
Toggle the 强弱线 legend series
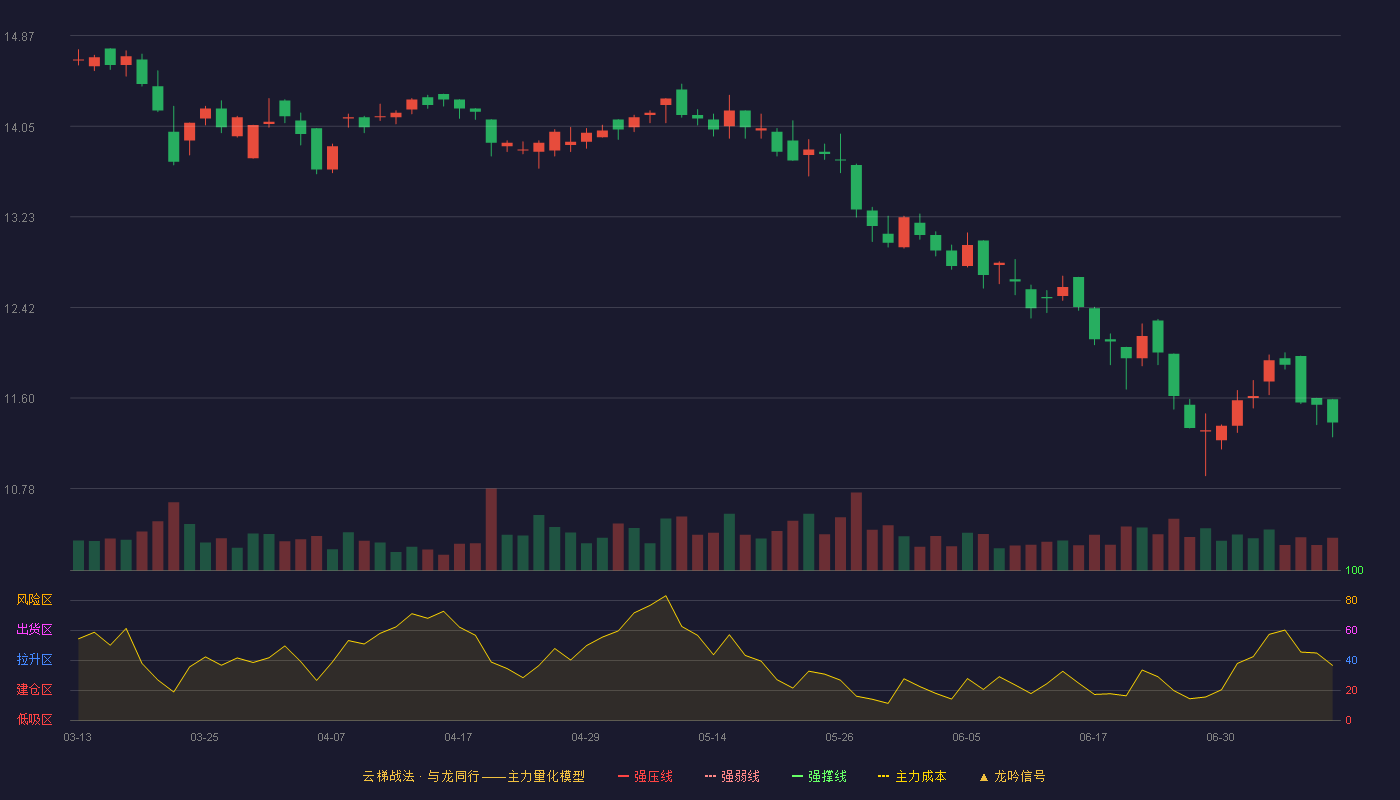(732, 776)
